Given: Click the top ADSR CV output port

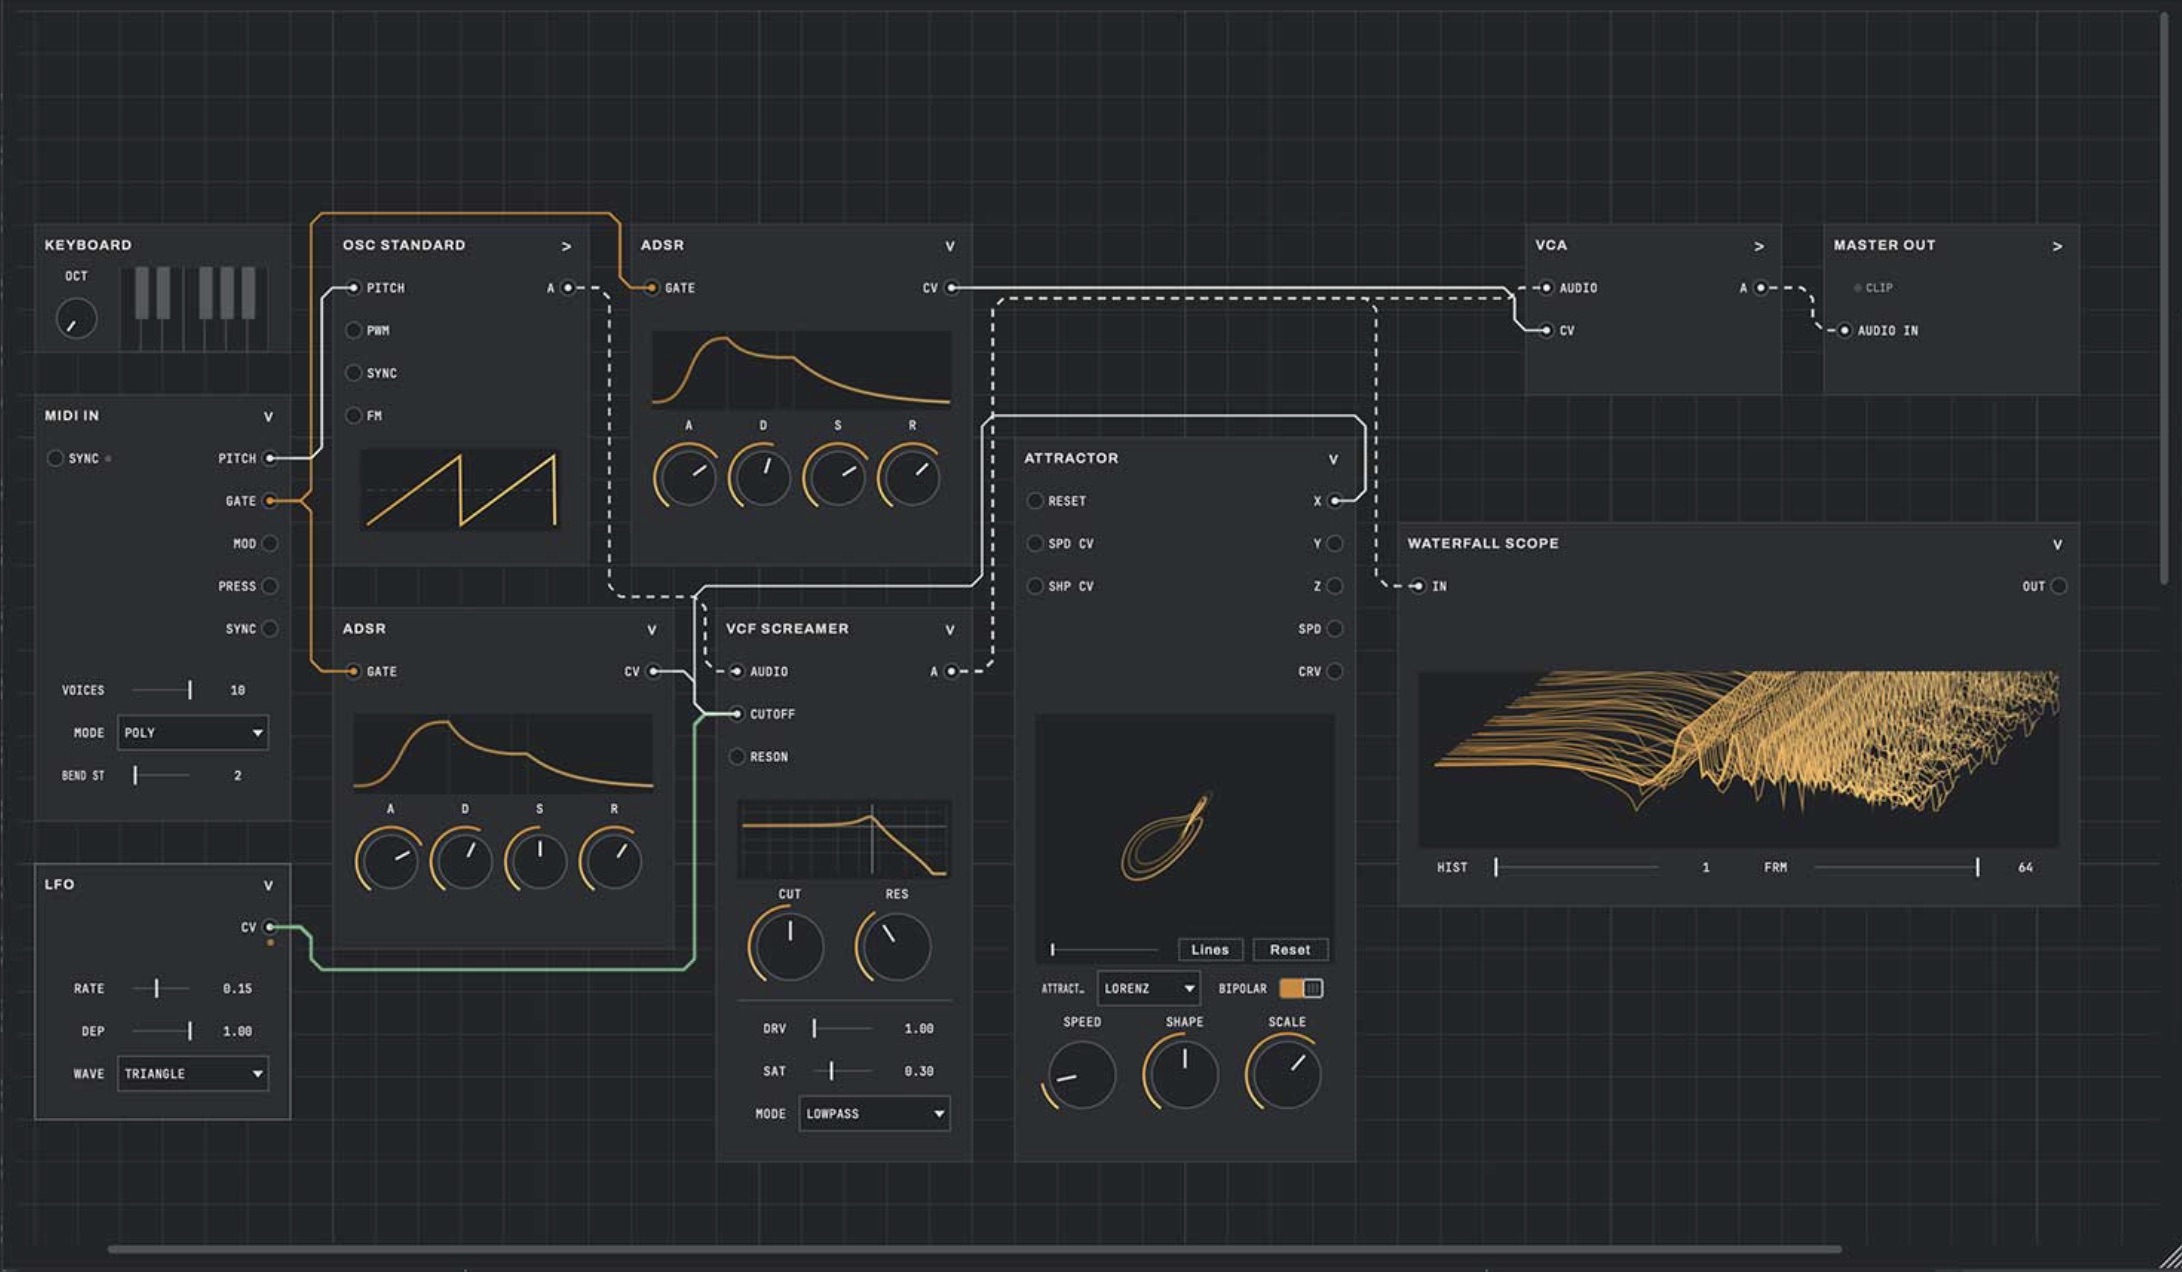Looking at the screenshot, I should (951, 288).
